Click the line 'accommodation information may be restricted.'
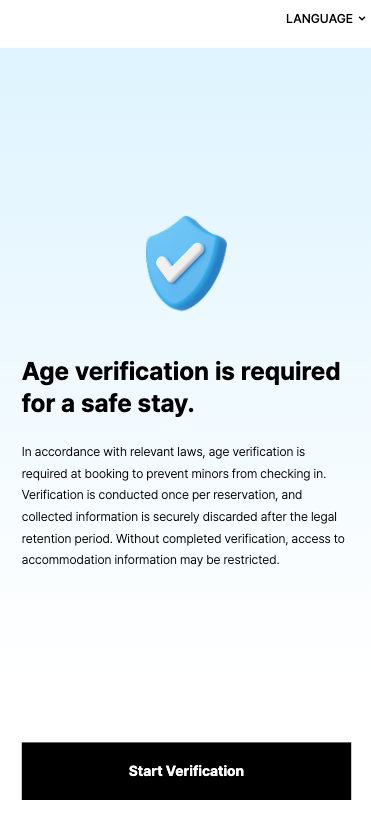This screenshot has height=817, width=371. tap(151, 560)
